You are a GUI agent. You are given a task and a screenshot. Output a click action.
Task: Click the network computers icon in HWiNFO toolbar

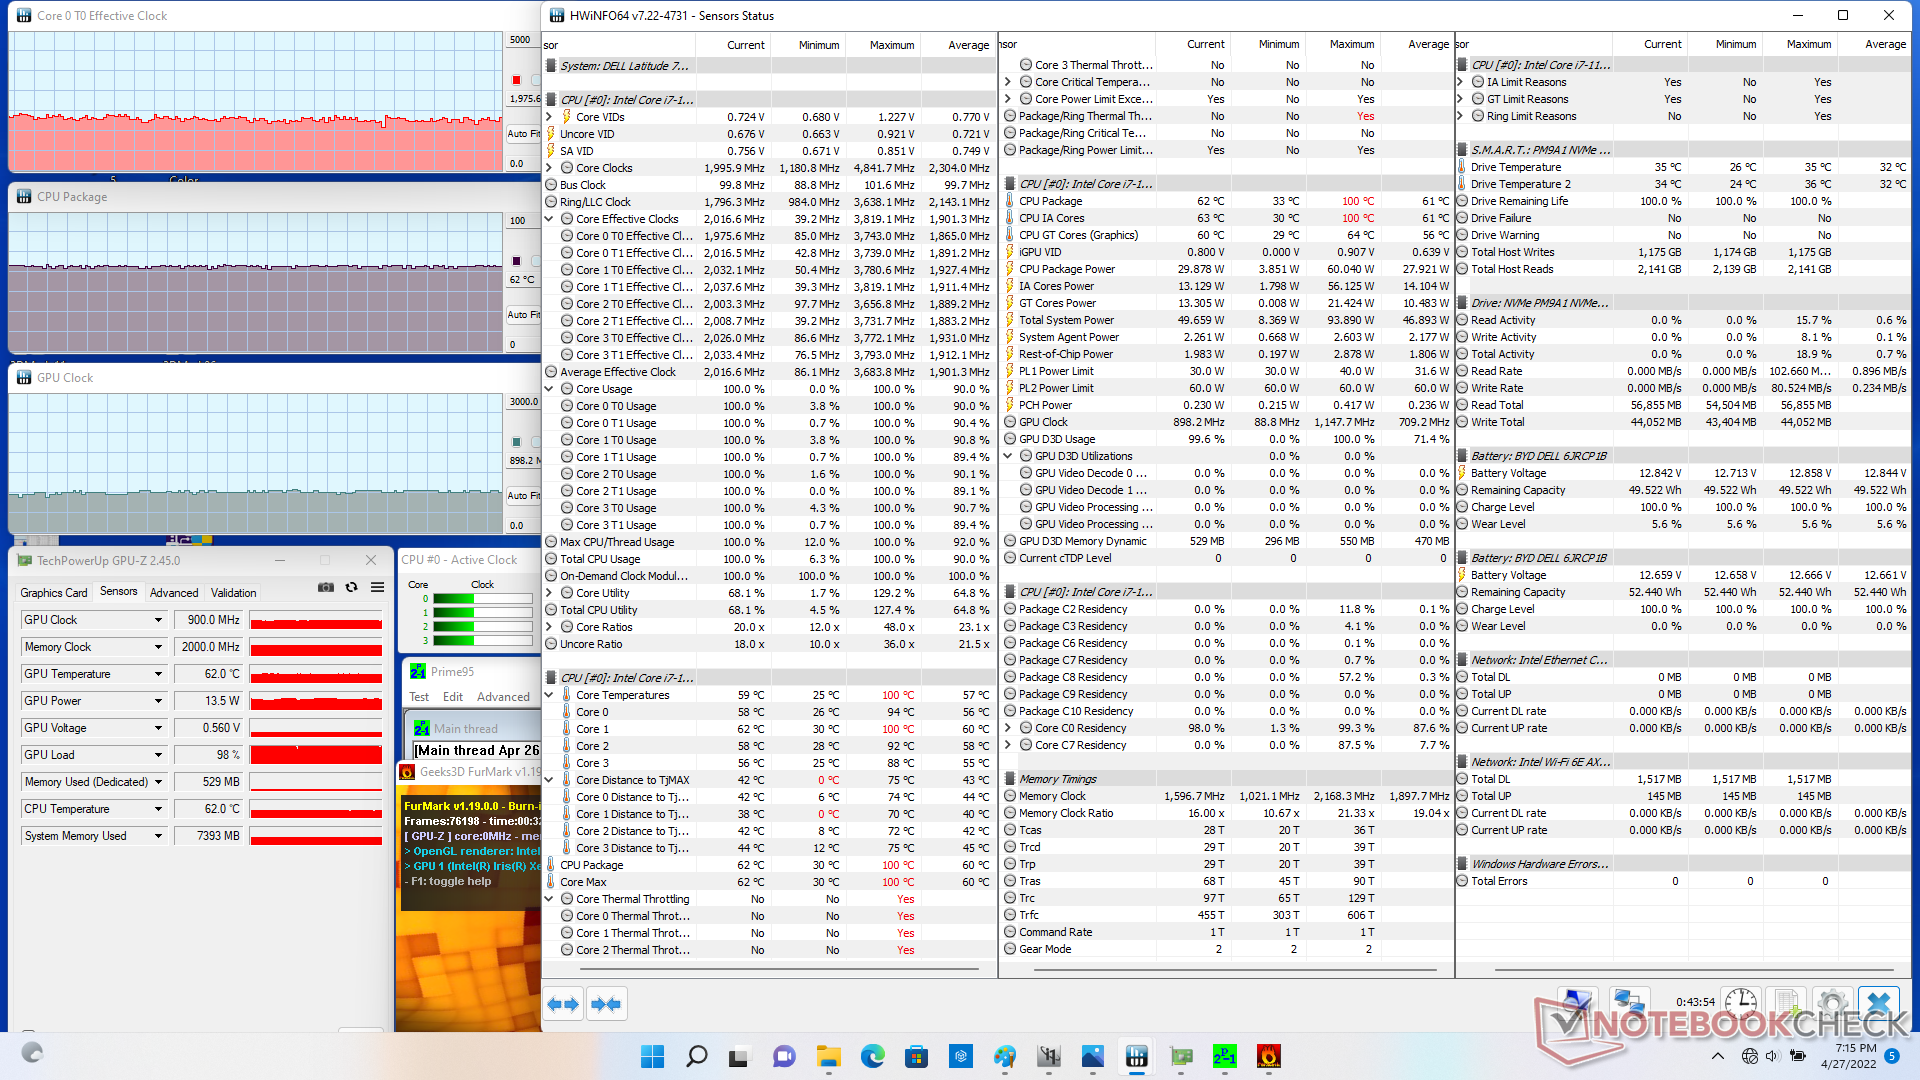pos(1629,1003)
